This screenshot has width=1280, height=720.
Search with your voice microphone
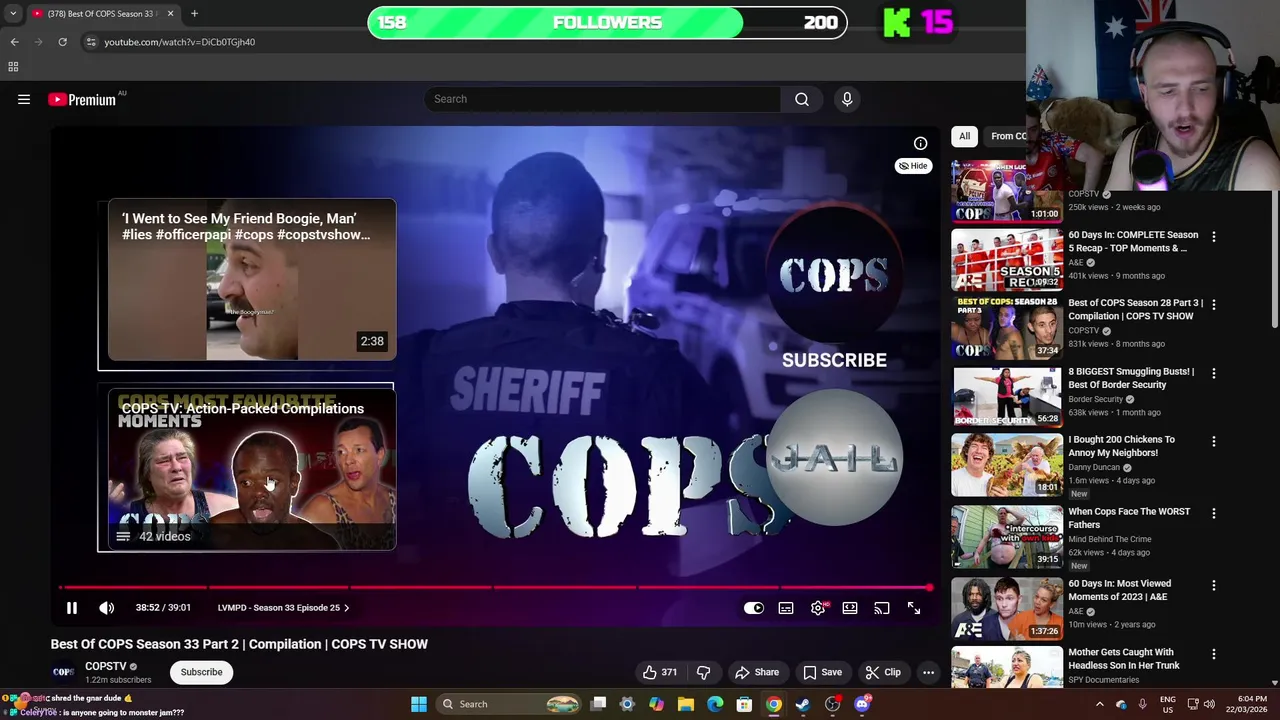847,99
